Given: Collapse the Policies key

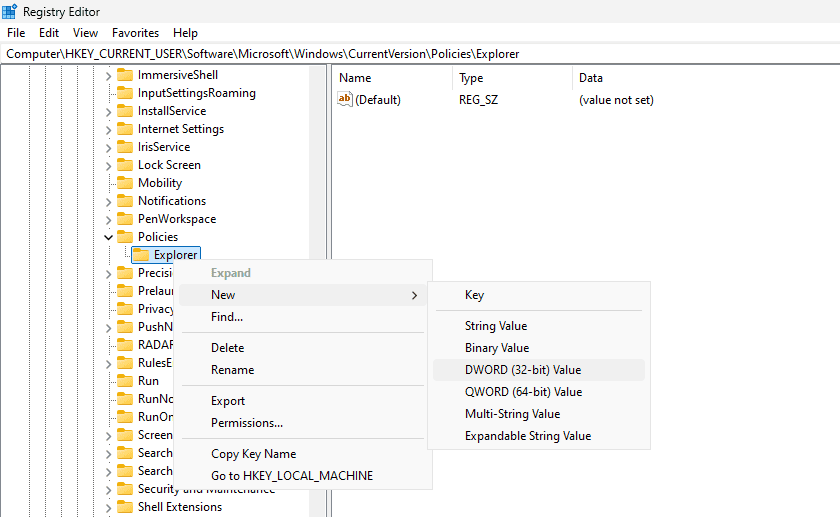Looking at the screenshot, I should (108, 237).
